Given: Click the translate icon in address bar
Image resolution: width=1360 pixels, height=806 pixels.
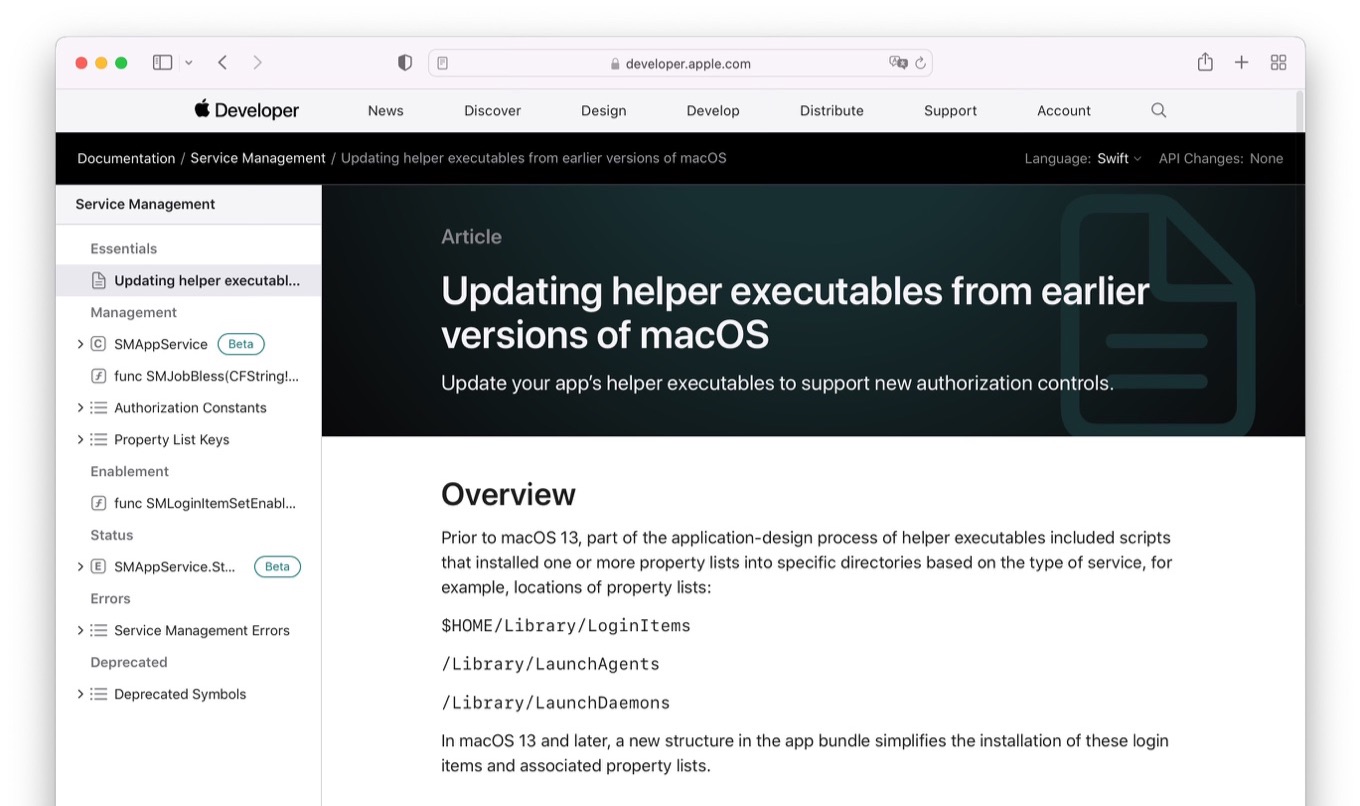Looking at the screenshot, I should [897, 63].
